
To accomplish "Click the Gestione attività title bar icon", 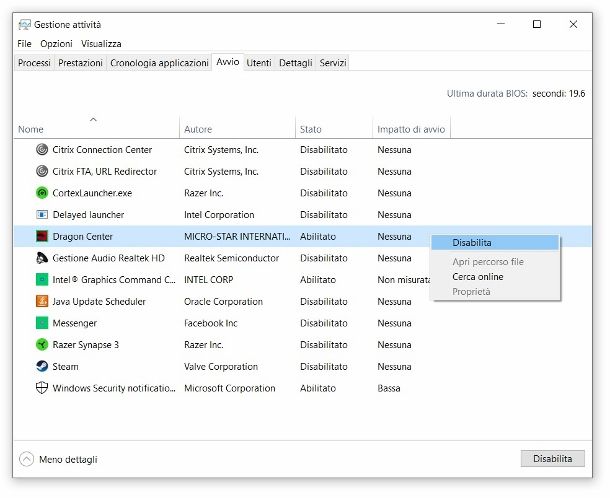I will [25, 25].
